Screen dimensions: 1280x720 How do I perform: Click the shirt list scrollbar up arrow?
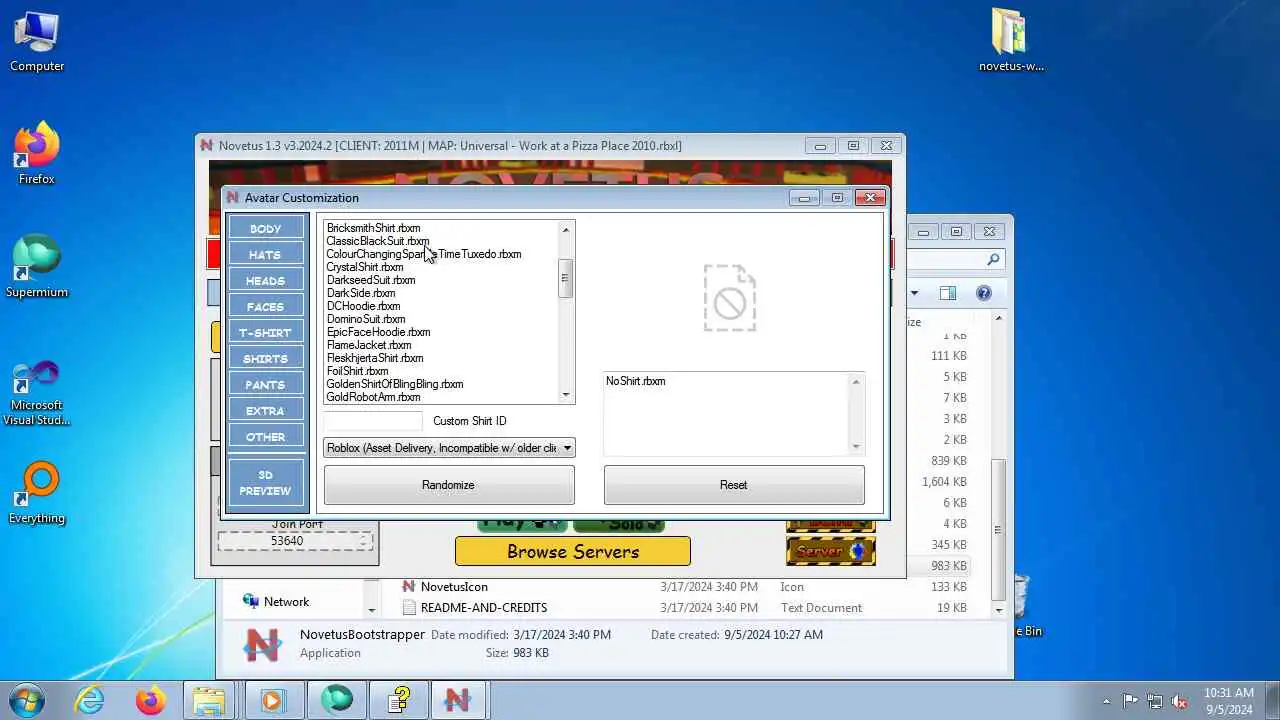pyautogui.click(x=566, y=230)
